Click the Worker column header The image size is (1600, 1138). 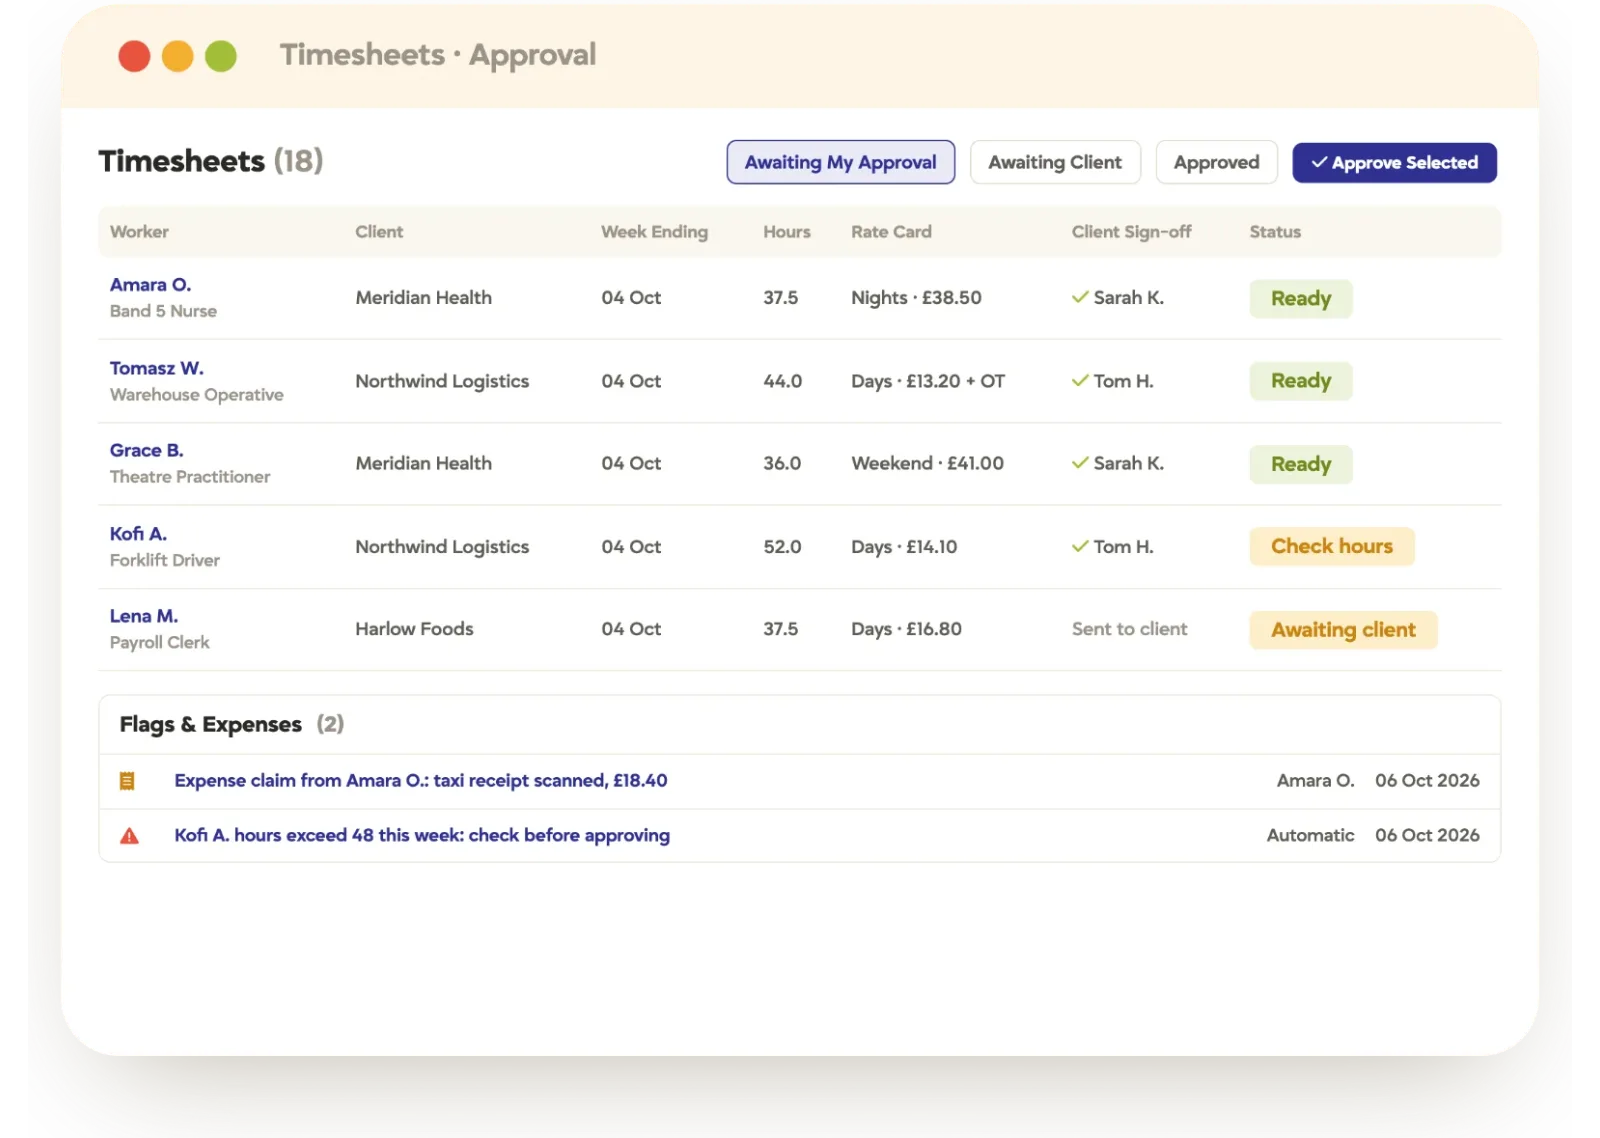tap(139, 232)
